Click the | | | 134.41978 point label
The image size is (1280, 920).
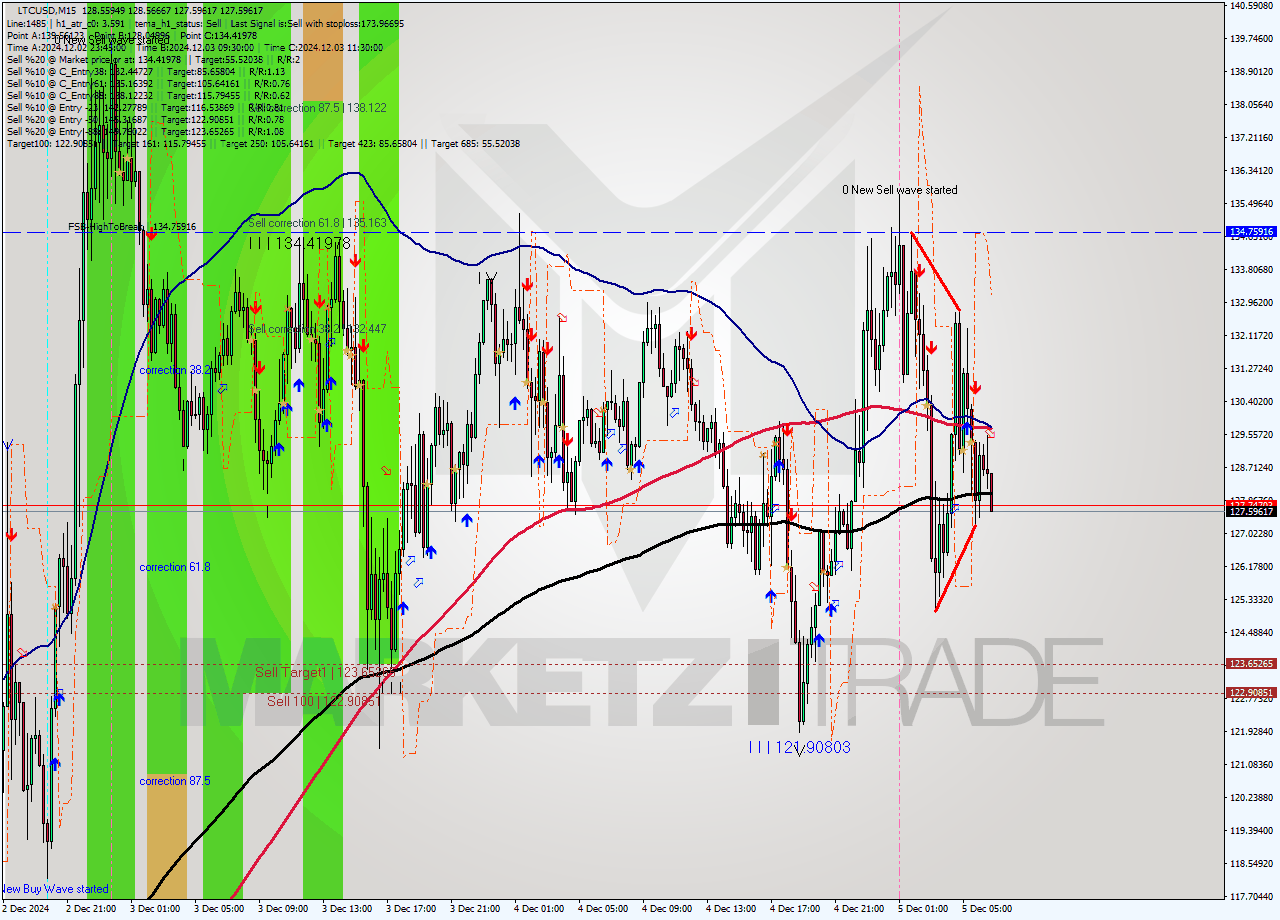299,243
